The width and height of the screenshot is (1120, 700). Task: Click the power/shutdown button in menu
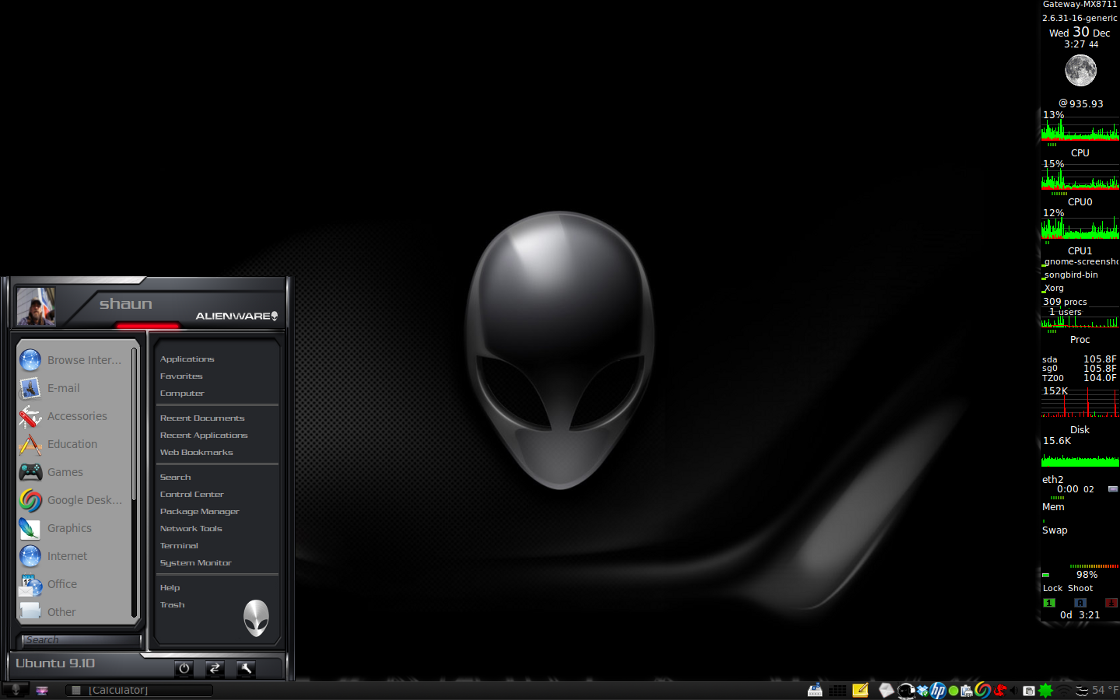[184, 669]
